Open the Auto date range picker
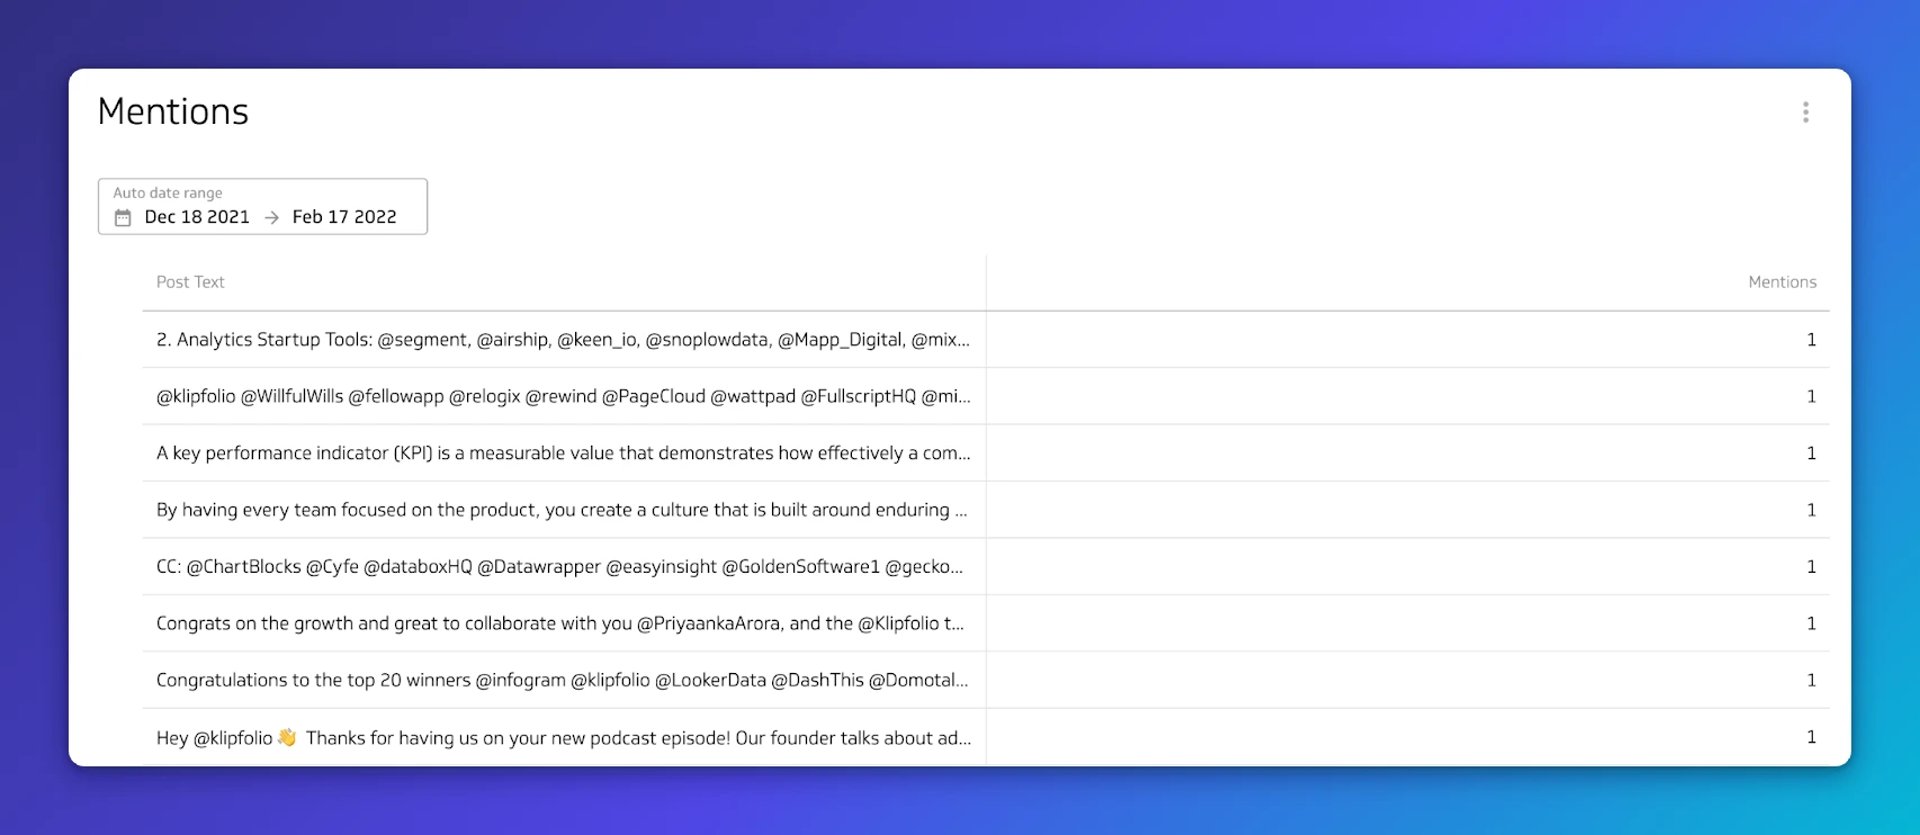1920x835 pixels. click(x=262, y=206)
